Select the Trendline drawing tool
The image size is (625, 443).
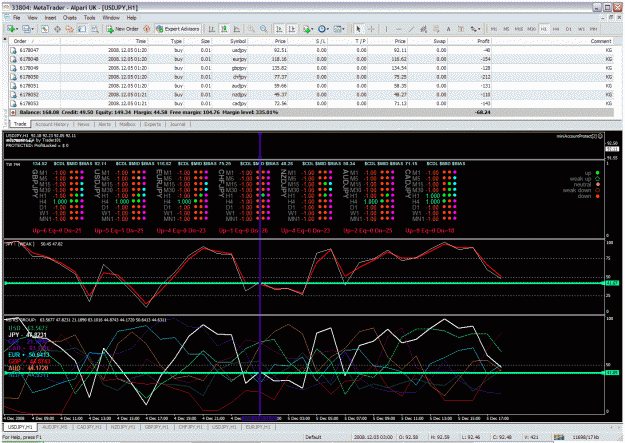click(411, 29)
